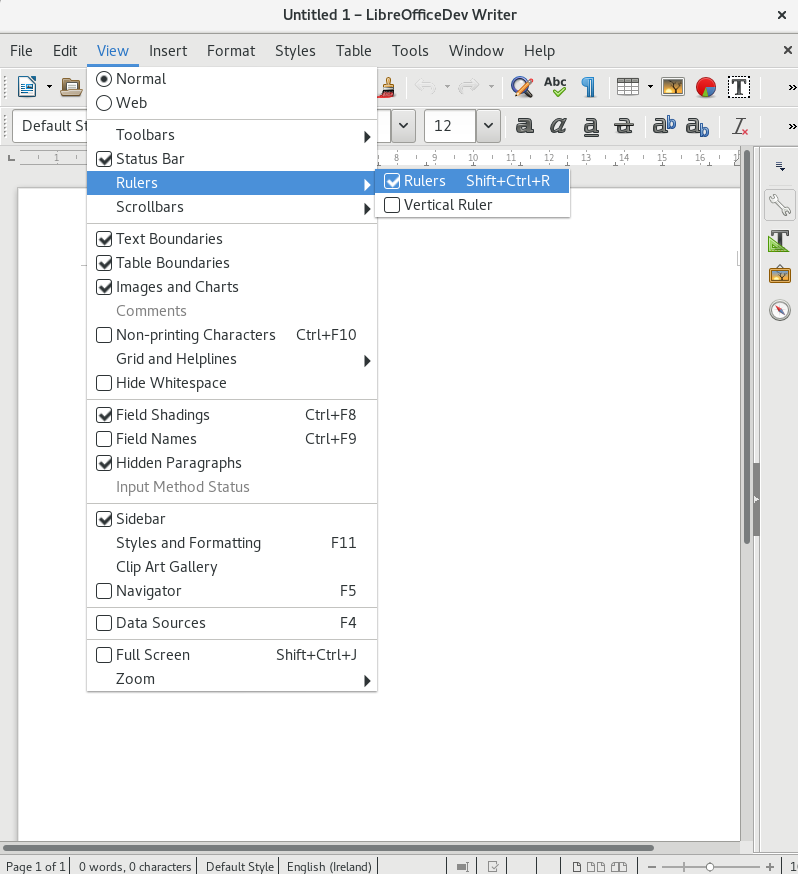Viewport: 798px width, 874px height.
Task: Apply Underline formatting icon
Action: [x=591, y=127]
